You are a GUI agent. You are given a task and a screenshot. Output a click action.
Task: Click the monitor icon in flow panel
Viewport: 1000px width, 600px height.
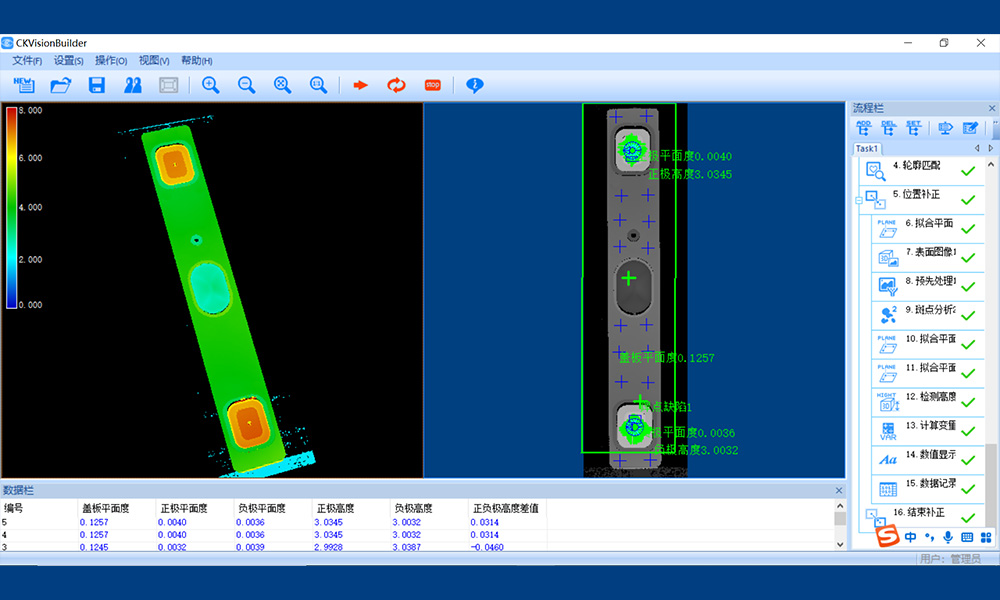pyautogui.click(x=945, y=128)
